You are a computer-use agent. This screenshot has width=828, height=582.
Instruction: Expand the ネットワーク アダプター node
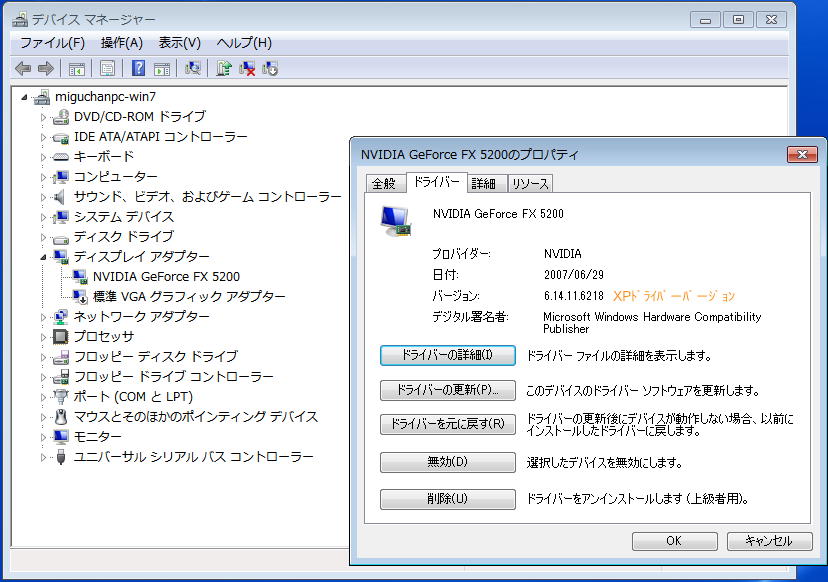[43, 317]
